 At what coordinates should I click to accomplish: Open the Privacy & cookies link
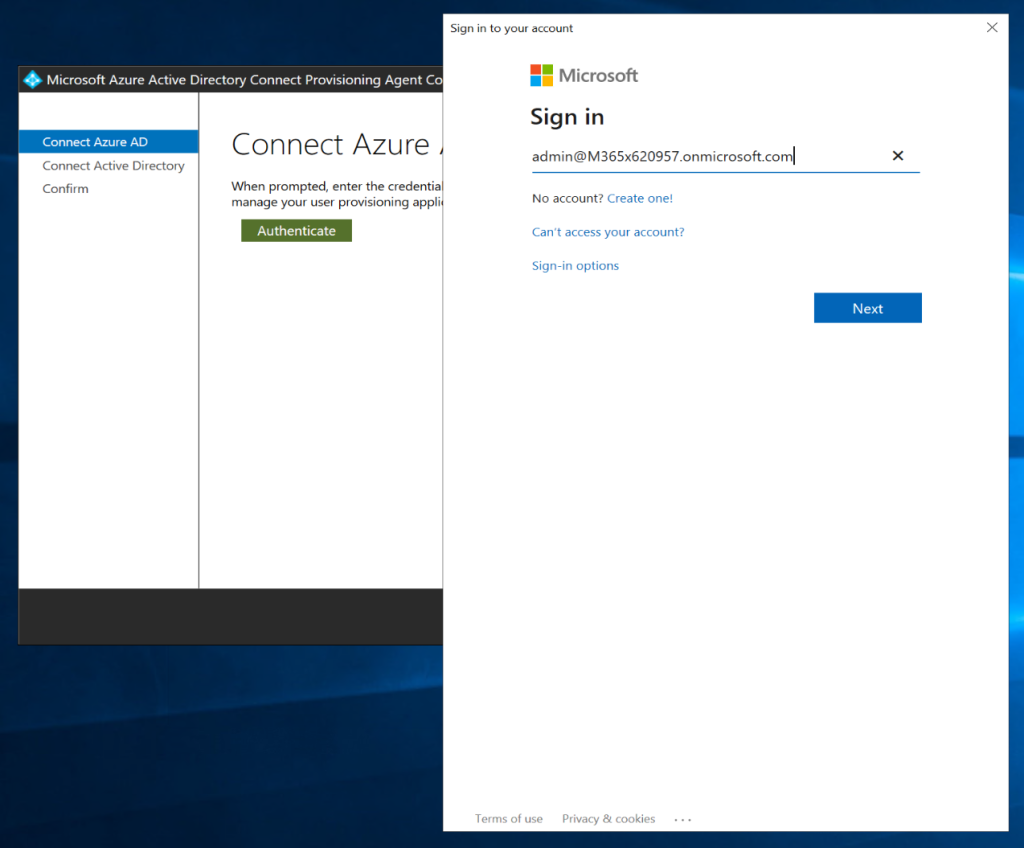(x=608, y=819)
